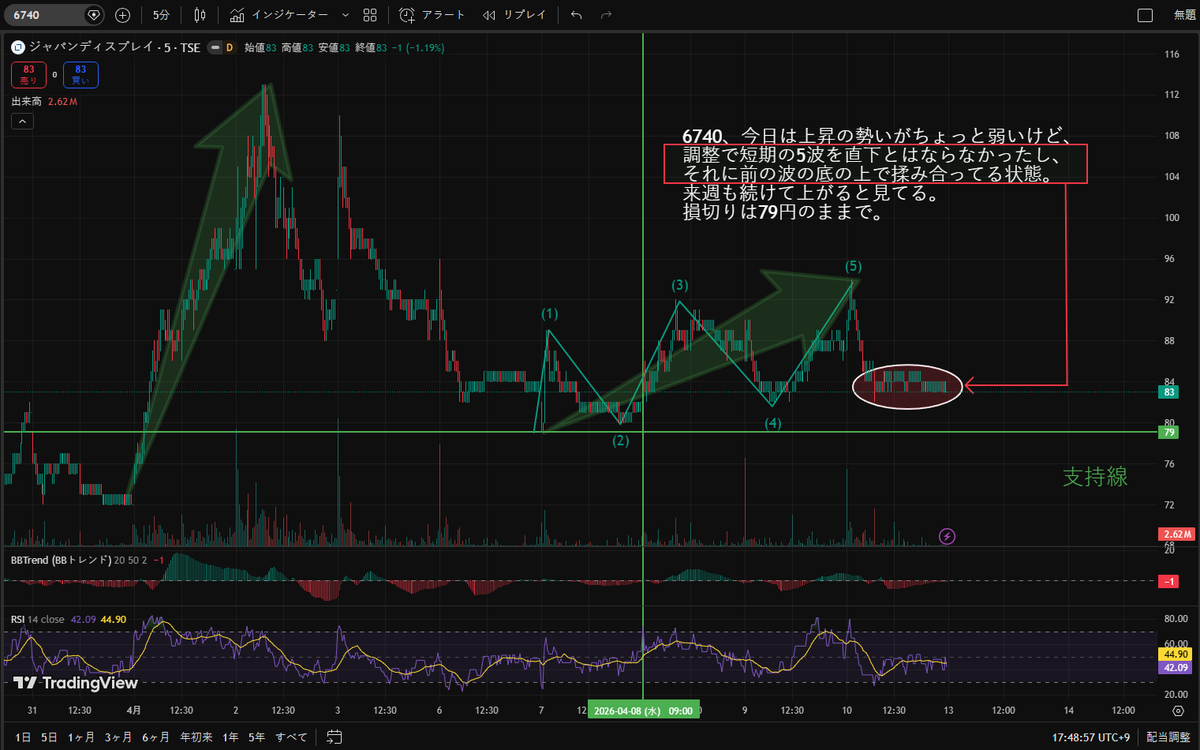
Task: Click the diamond icon in the symbol search box
Action: (93, 15)
